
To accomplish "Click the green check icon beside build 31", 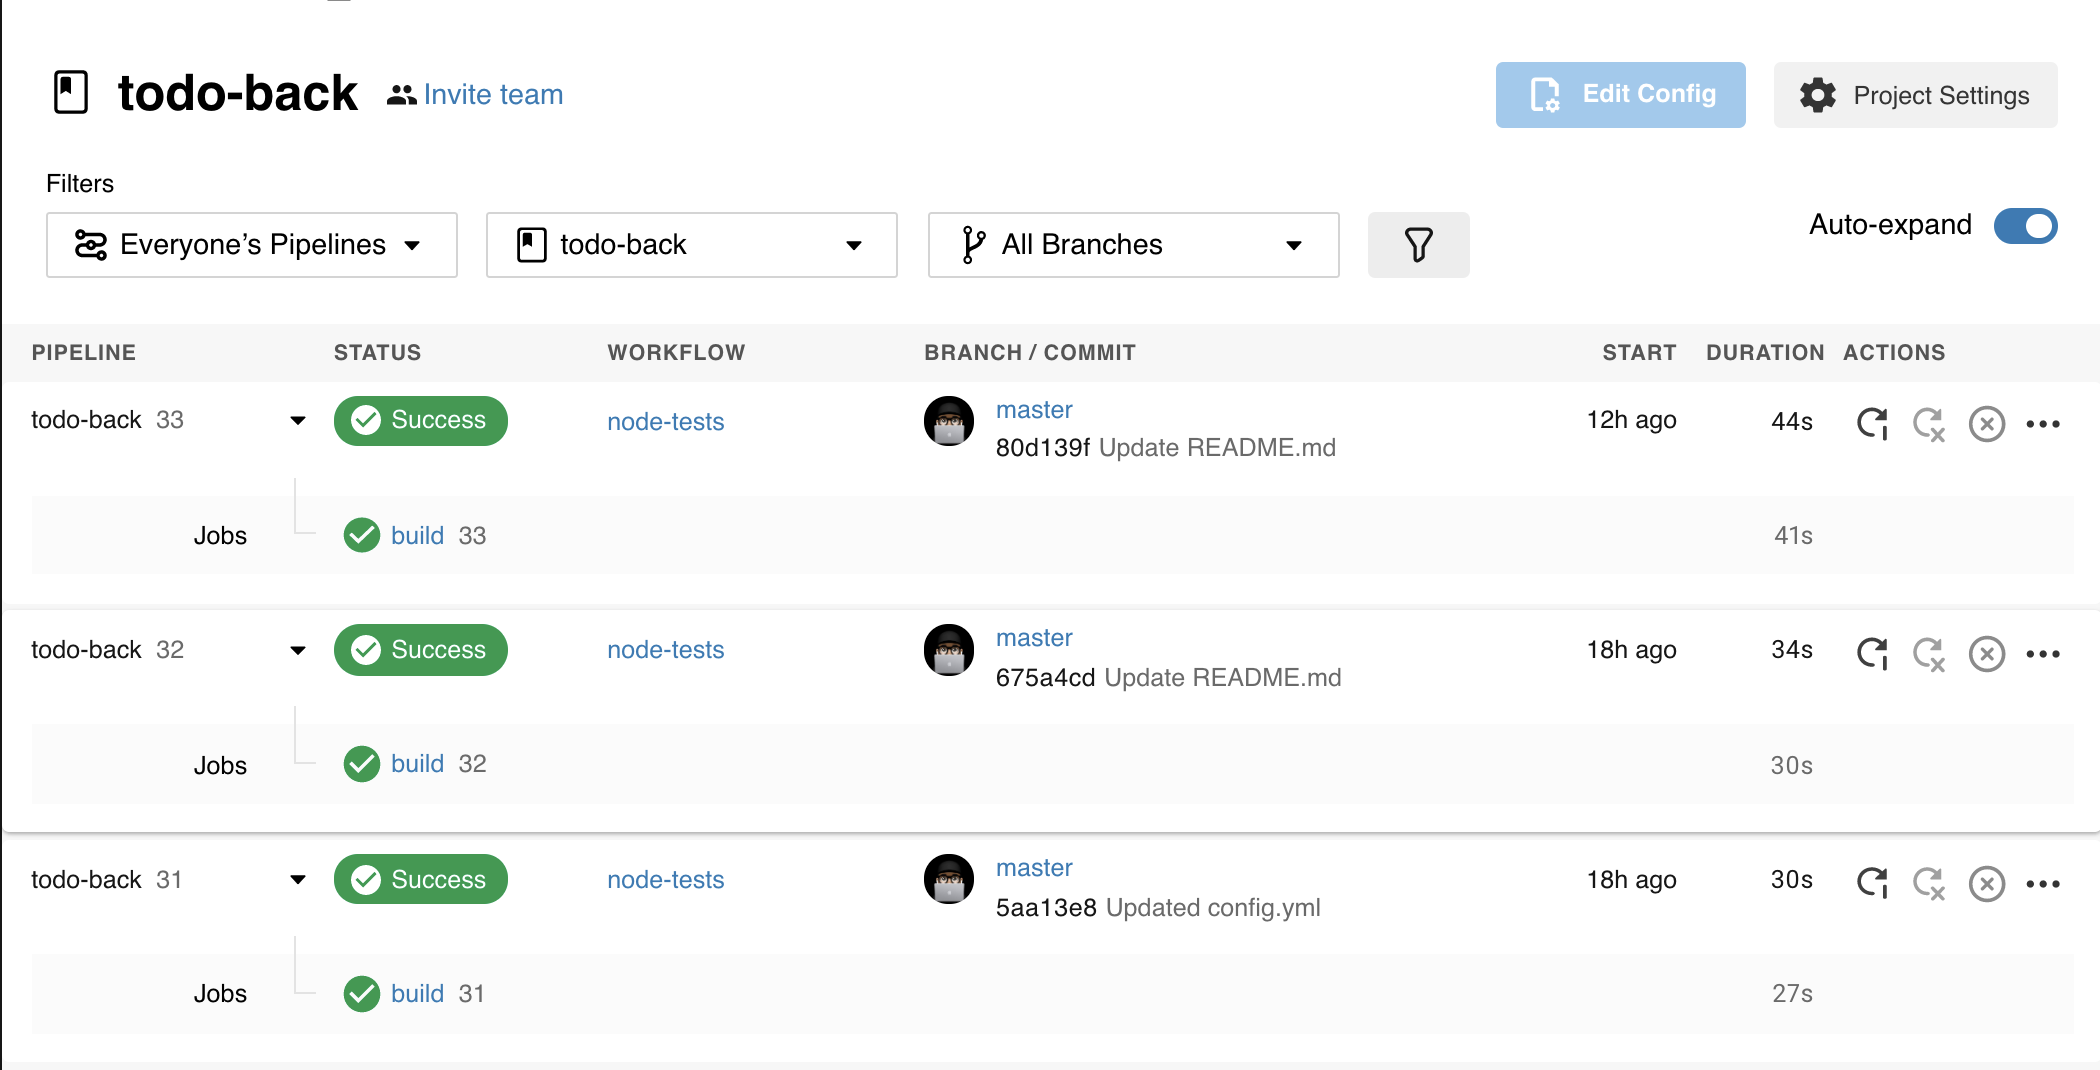I will tap(361, 993).
